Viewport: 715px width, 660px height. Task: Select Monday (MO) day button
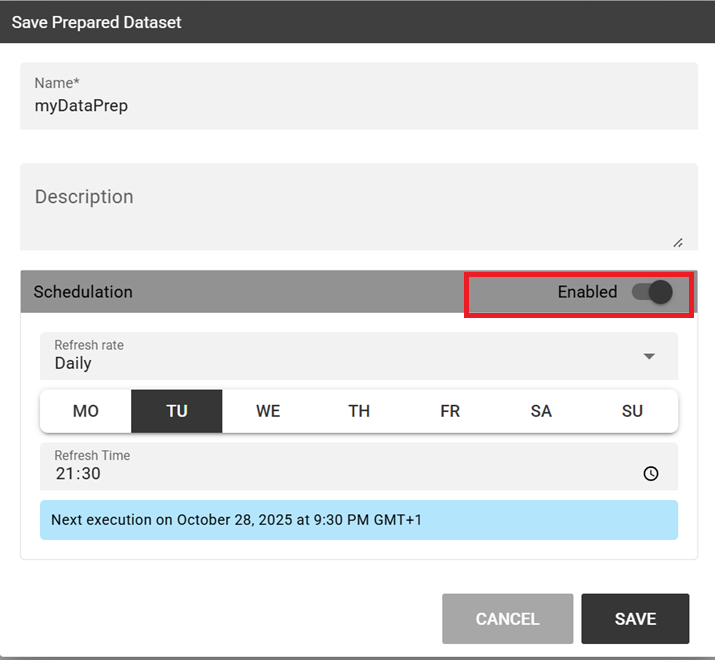point(86,411)
